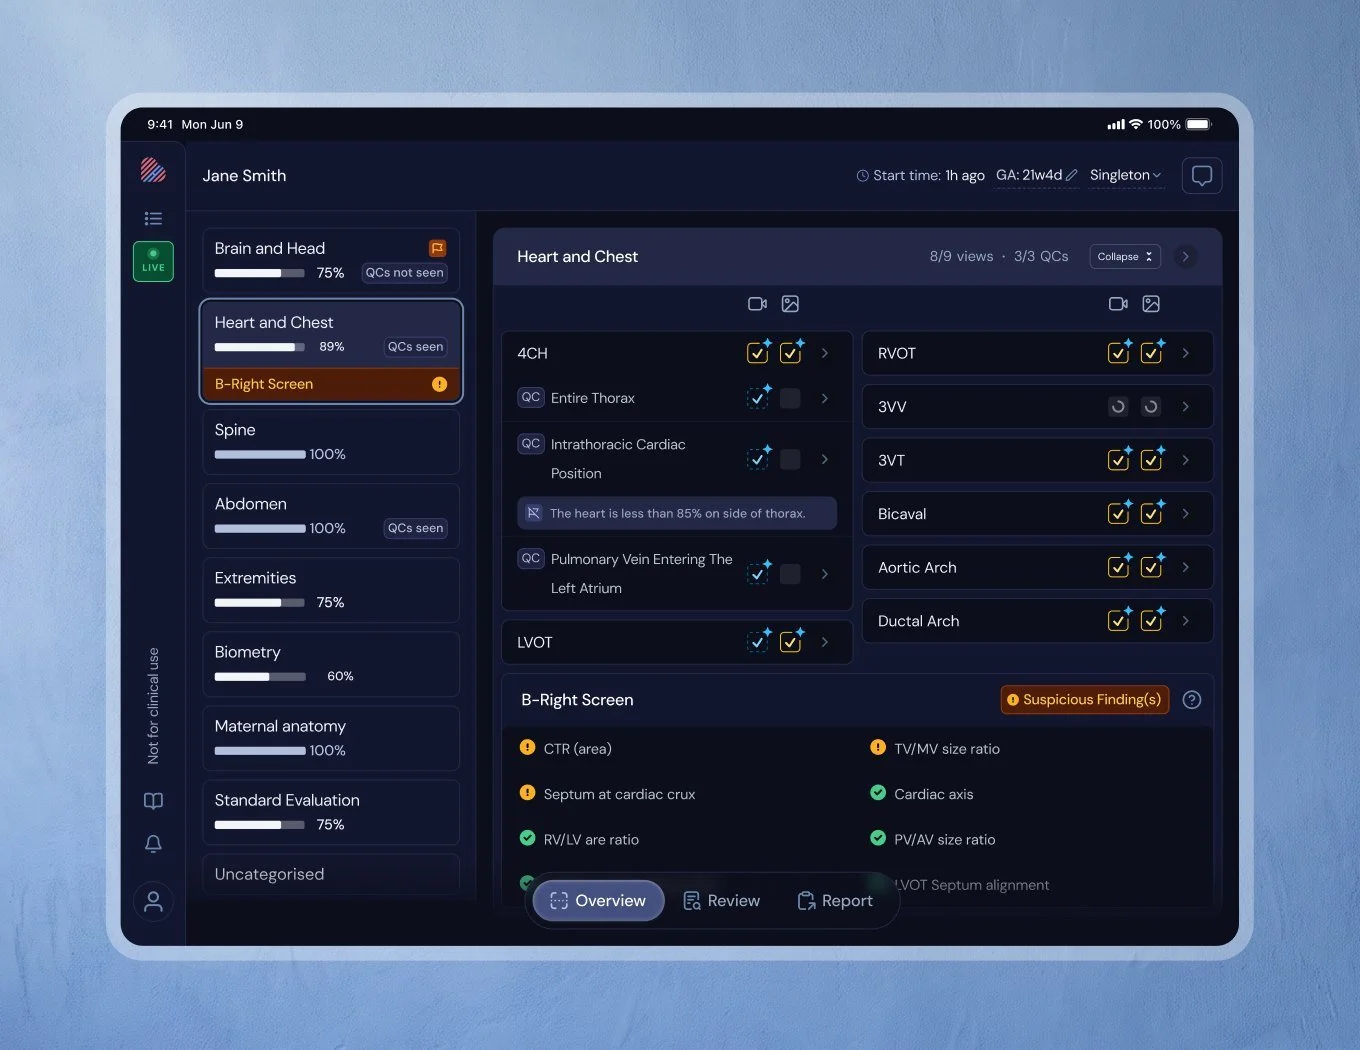Open the B-Right Screen orange bar

[331, 384]
